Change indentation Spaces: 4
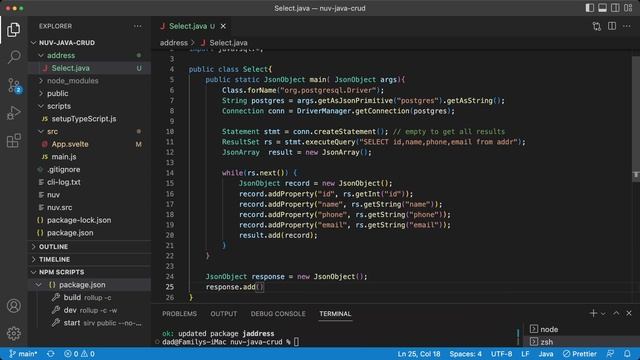The image size is (640, 360). coord(465,354)
